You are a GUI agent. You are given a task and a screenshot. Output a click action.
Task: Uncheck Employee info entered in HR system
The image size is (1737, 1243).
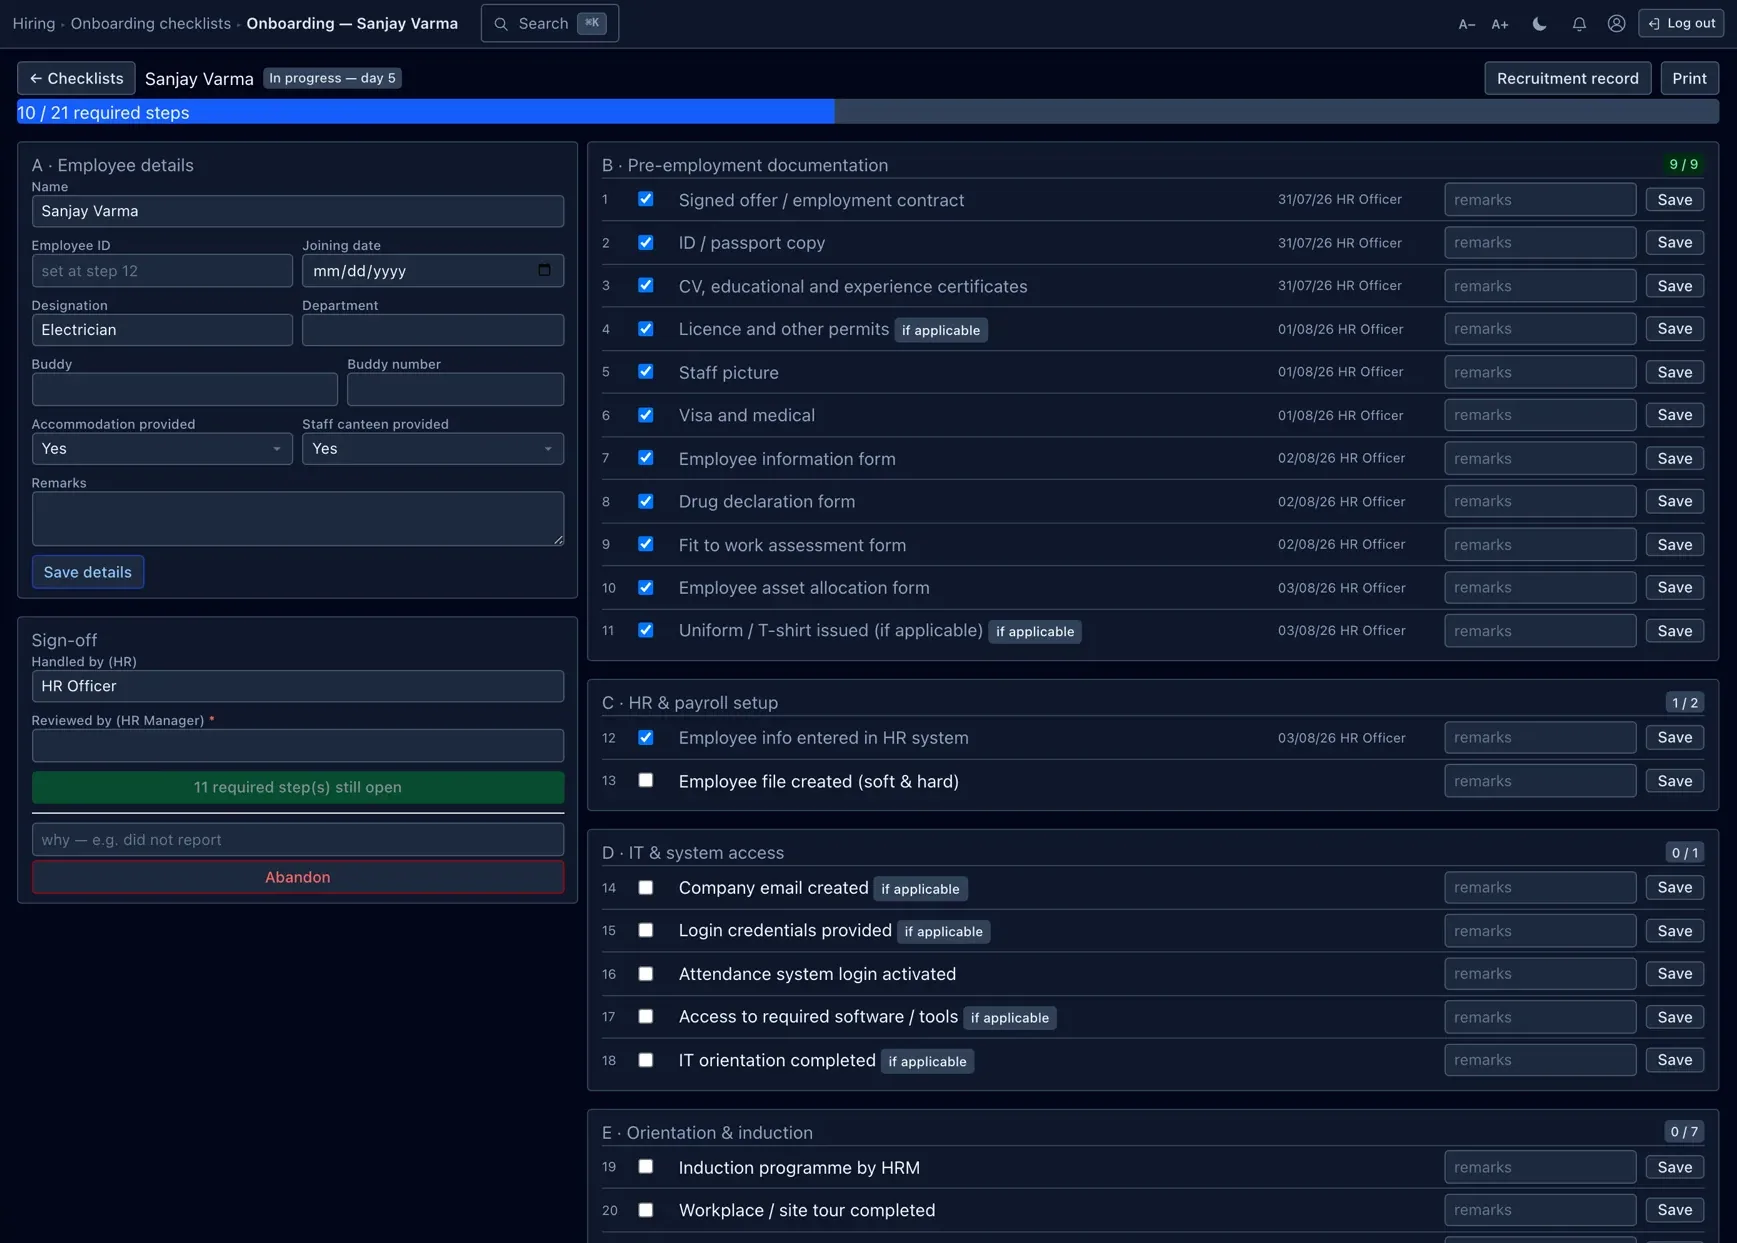click(646, 737)
